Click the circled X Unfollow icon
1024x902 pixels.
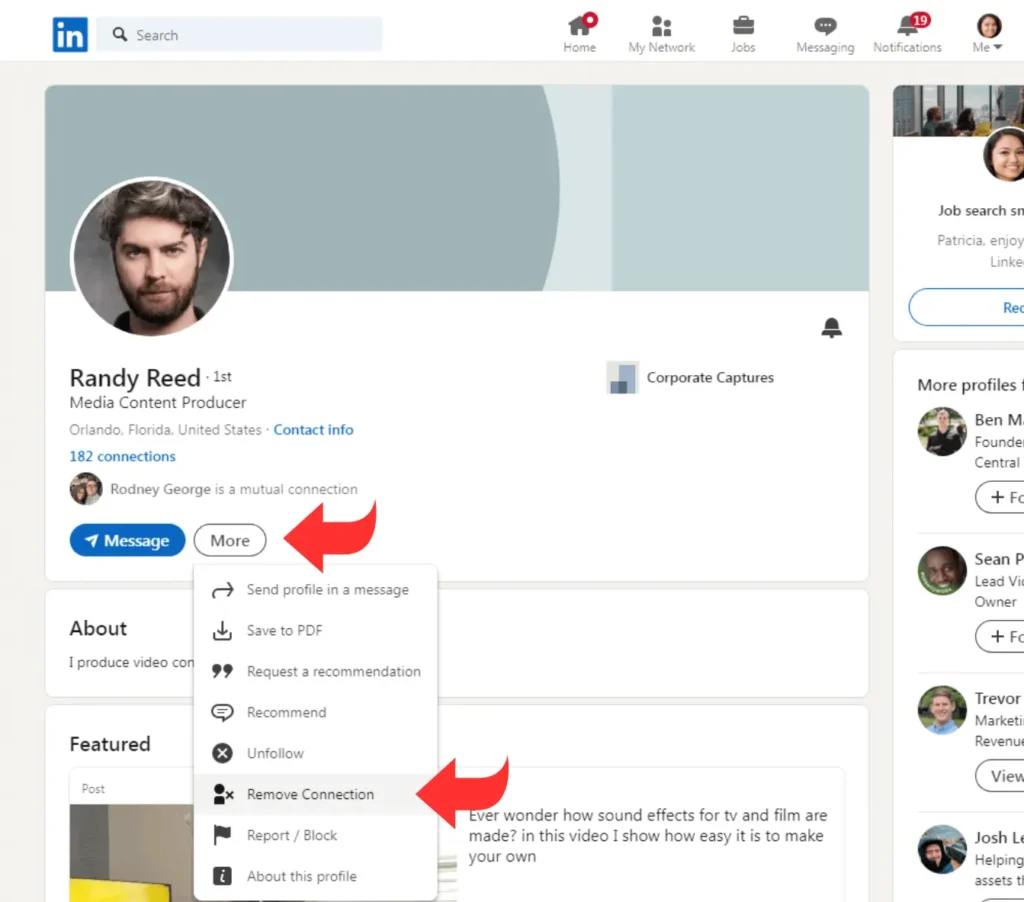222,754
